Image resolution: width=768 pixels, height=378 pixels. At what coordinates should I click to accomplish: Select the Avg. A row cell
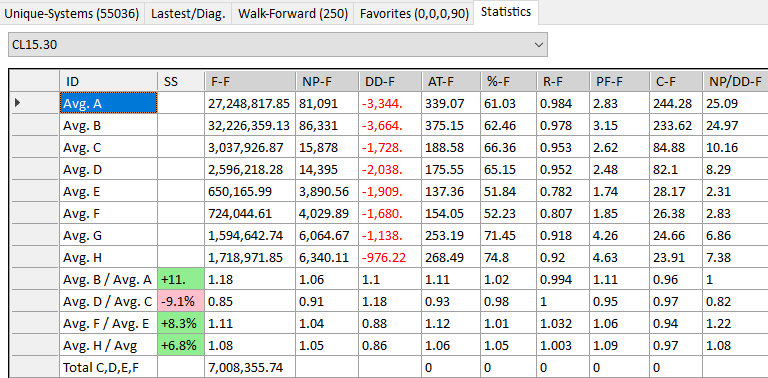pos(108,103)
